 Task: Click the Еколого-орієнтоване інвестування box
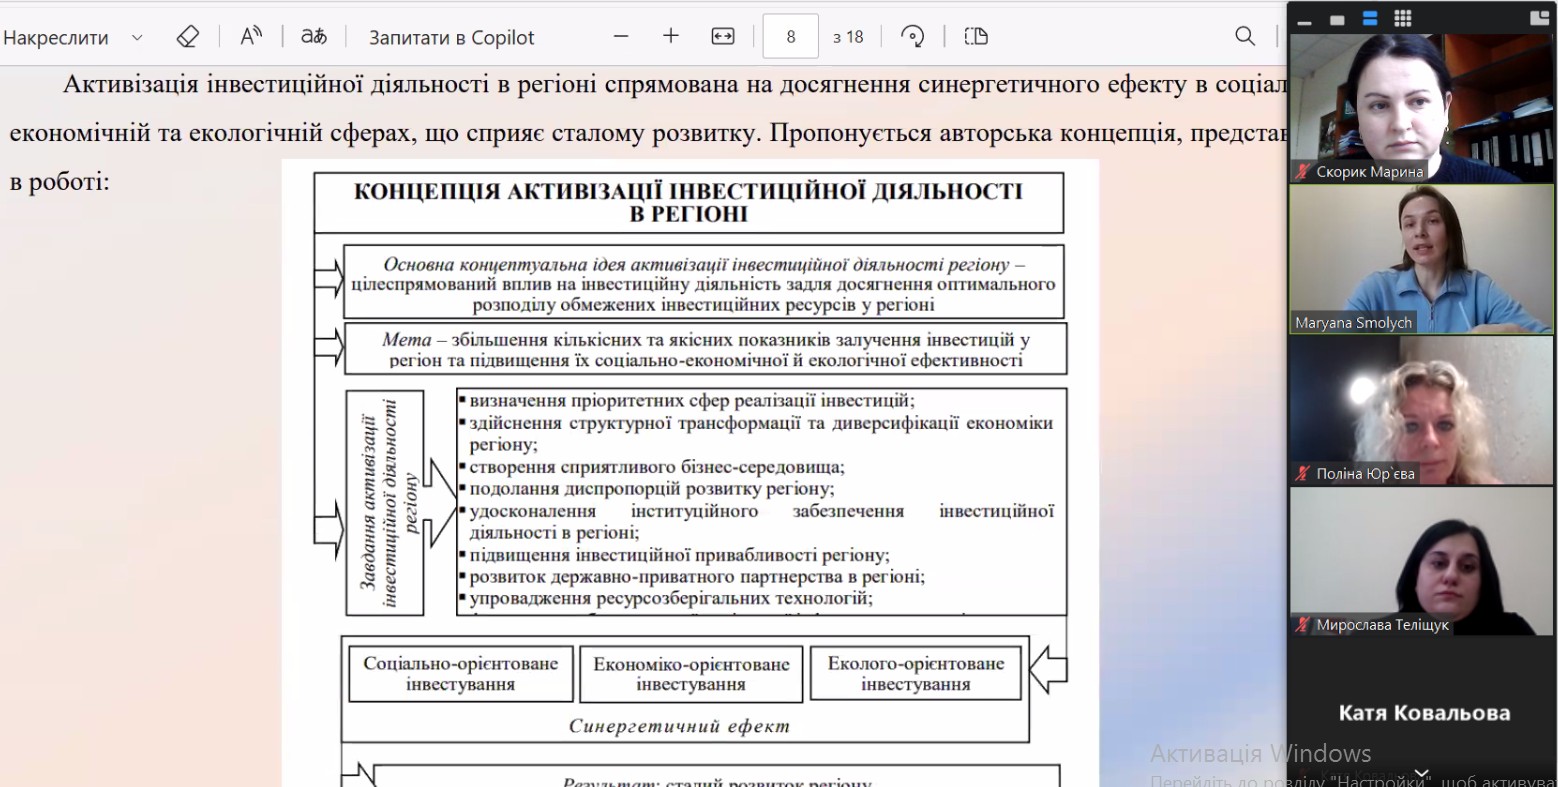pyautogui.click(x=915, y=674)
